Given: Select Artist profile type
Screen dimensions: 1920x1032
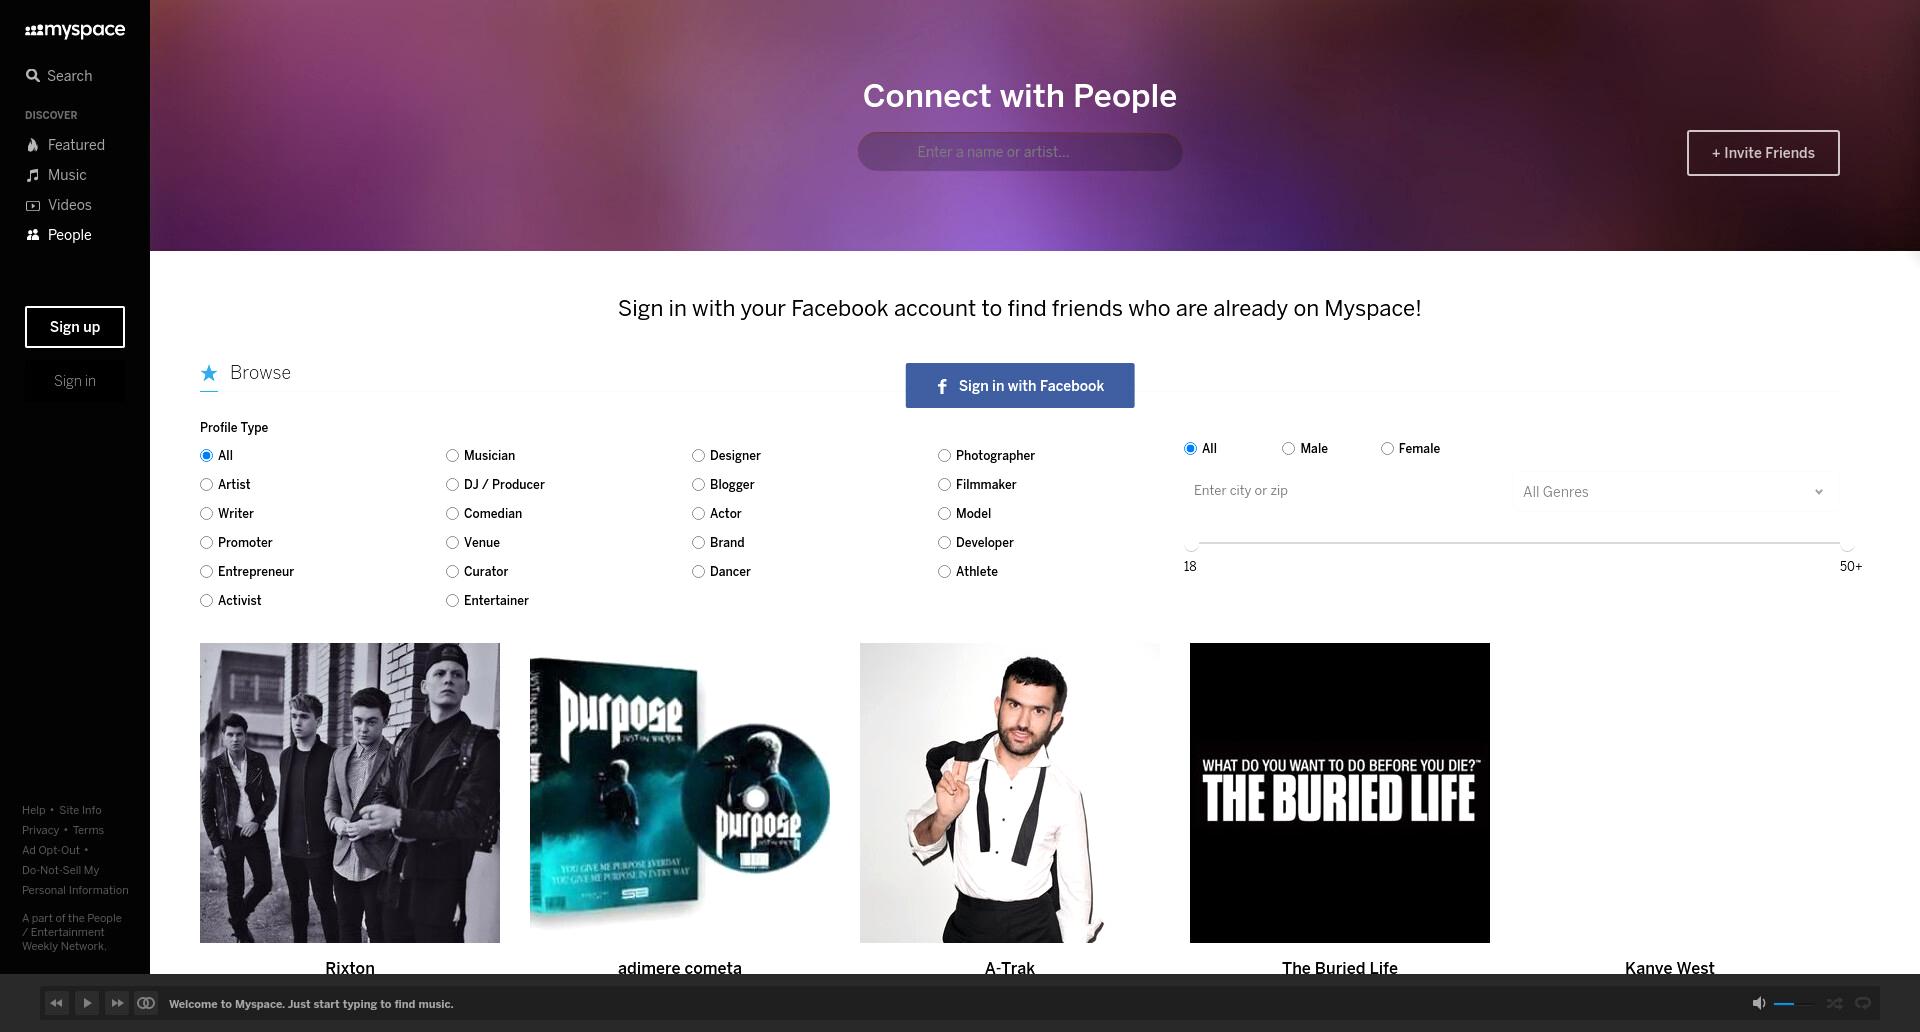Looking at the screenshot, I should (x=207, y=485).
